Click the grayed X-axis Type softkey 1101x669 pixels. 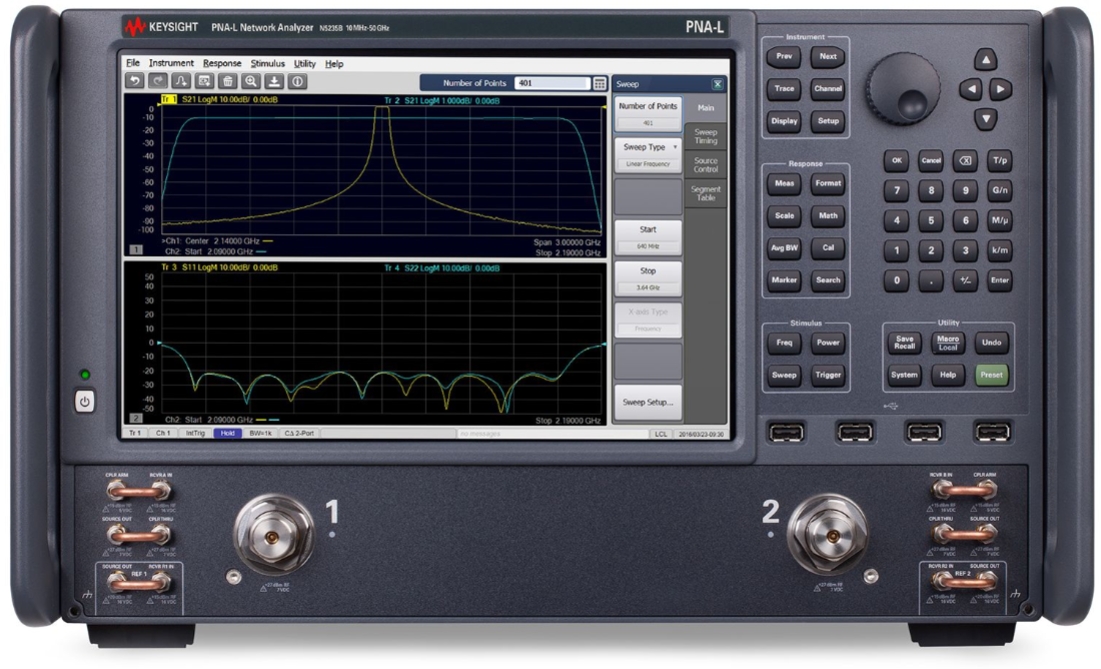(648, 319)
